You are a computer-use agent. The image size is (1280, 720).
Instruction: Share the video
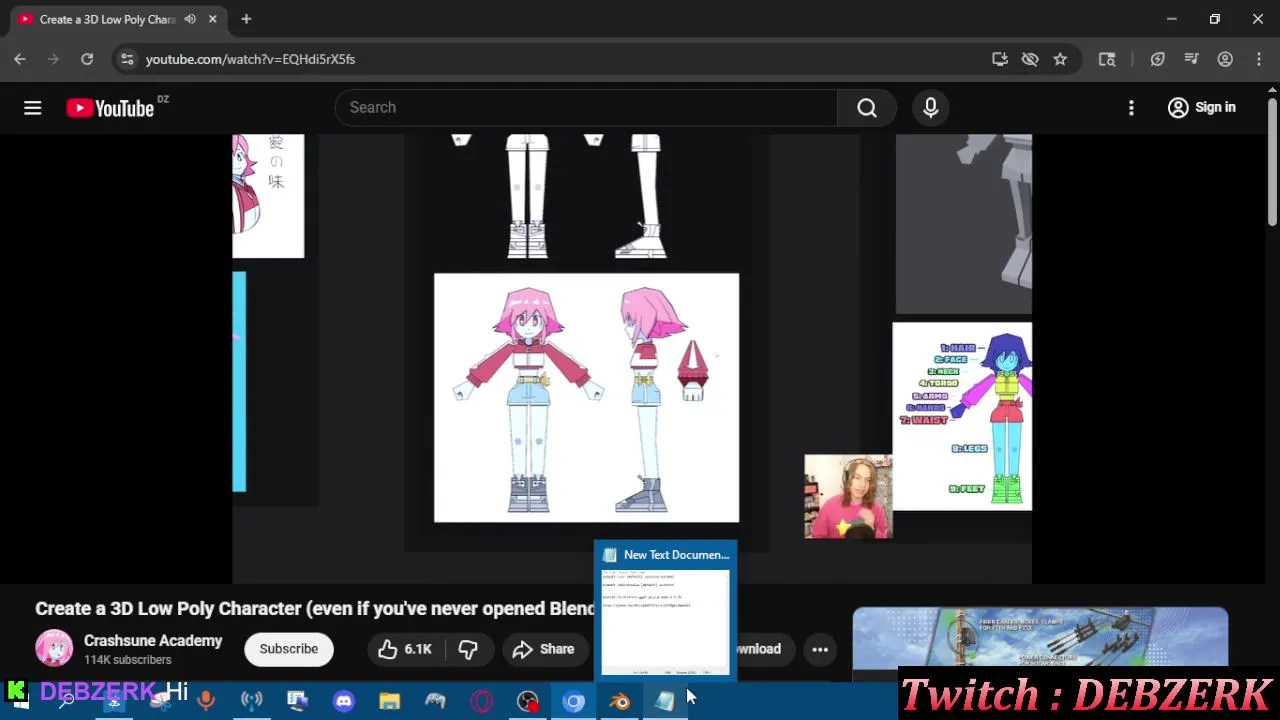[543, 649]
